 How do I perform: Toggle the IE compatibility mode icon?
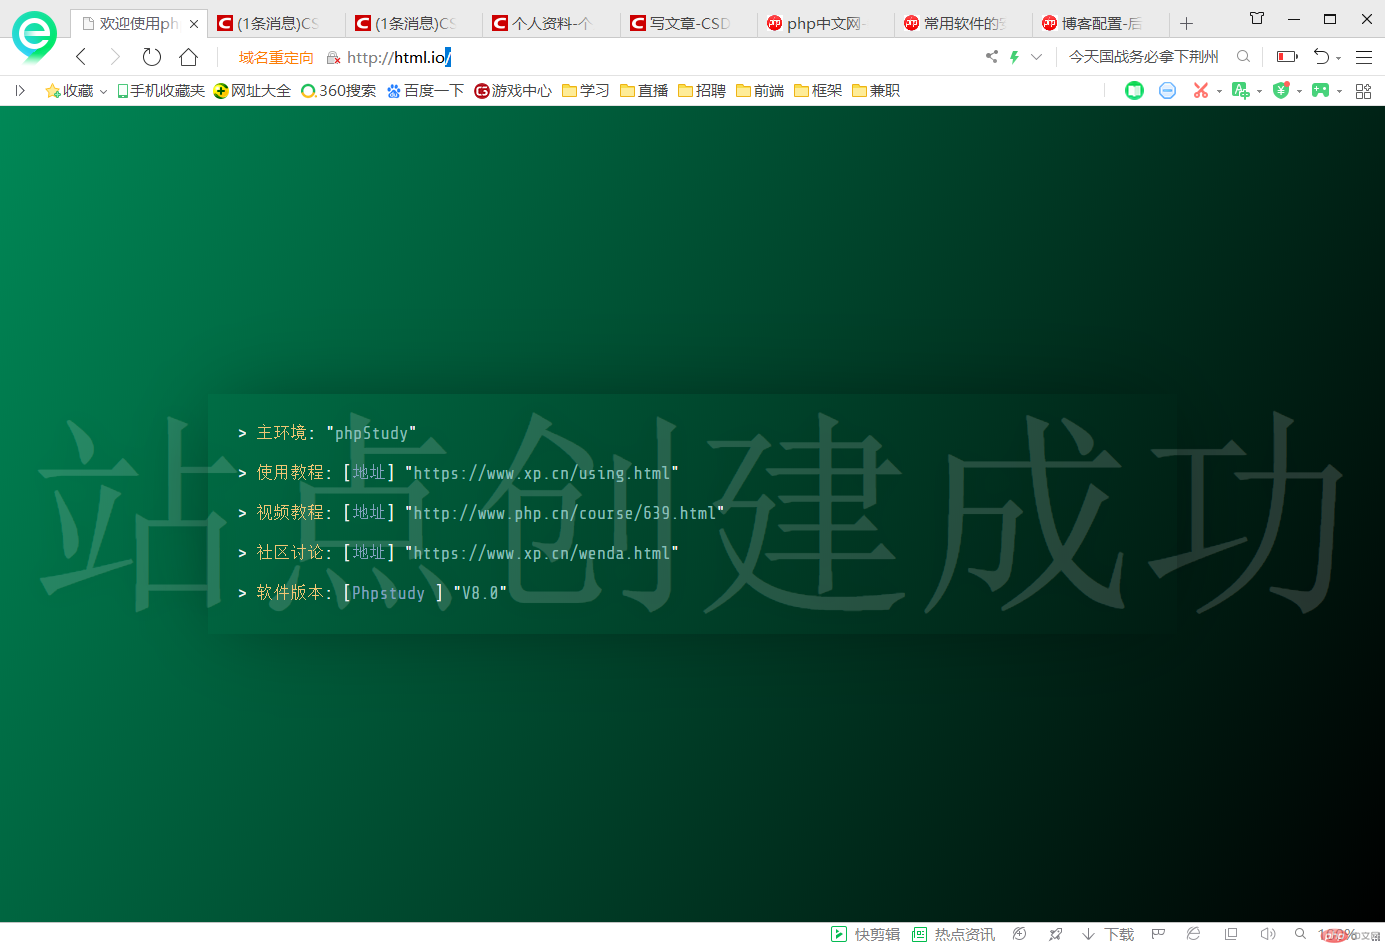1193,934
